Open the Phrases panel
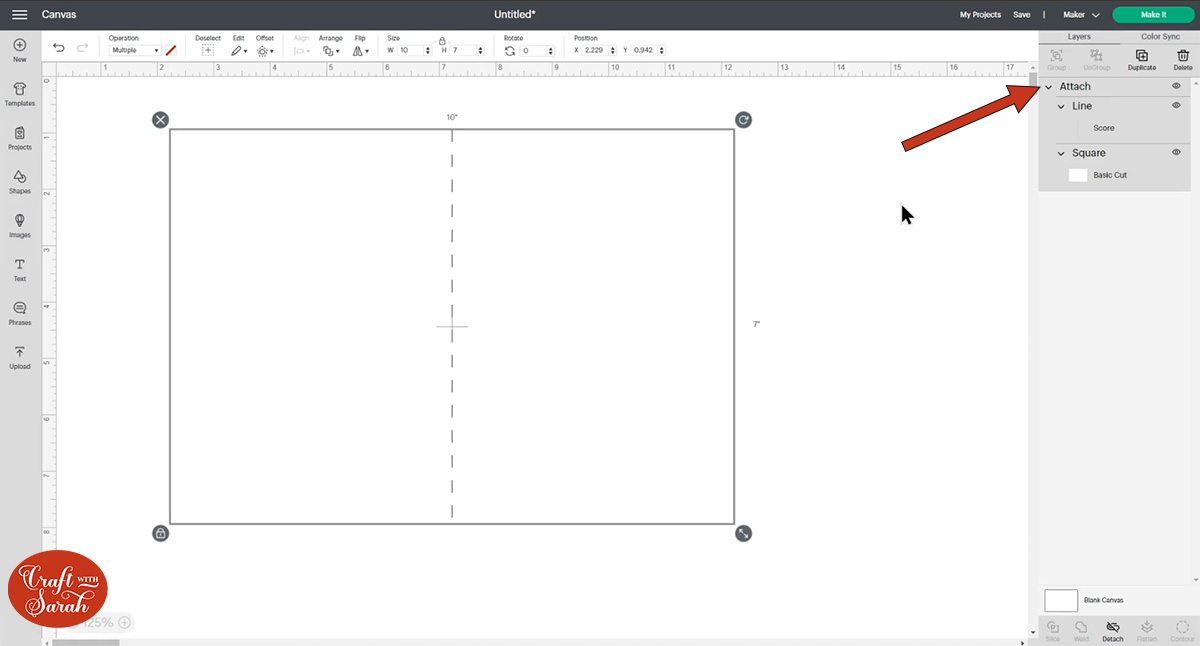The image size is (1200, 646). (x=20, y=313)
